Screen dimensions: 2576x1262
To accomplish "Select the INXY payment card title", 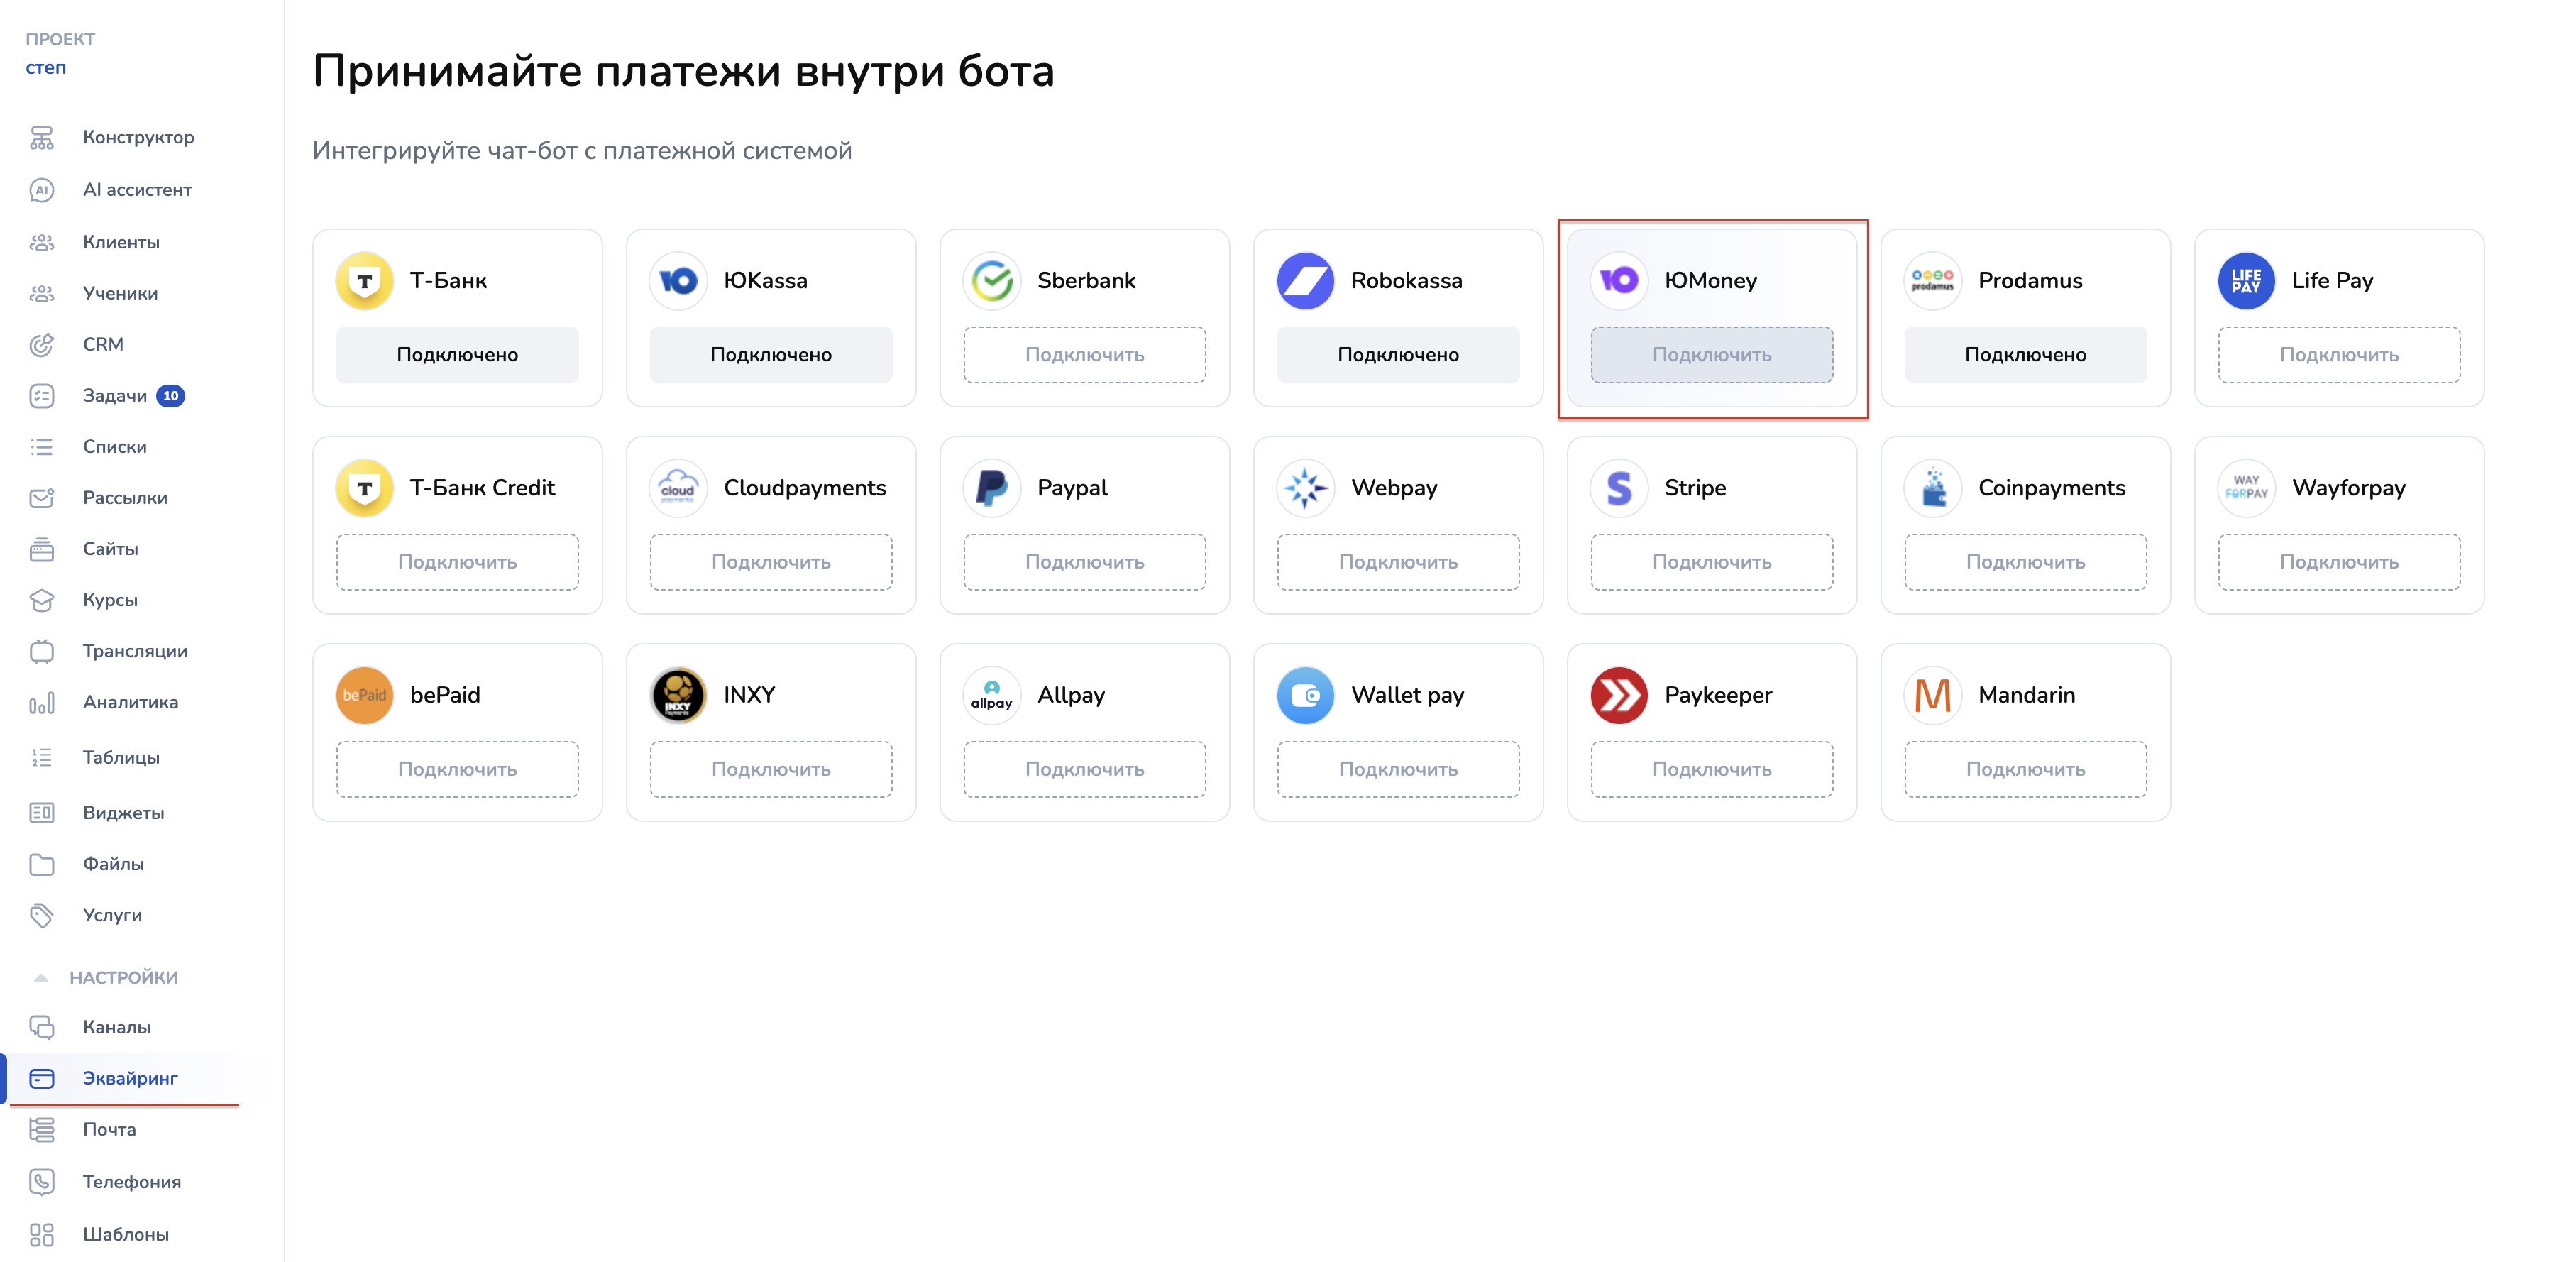I will [x=749, y=695].
